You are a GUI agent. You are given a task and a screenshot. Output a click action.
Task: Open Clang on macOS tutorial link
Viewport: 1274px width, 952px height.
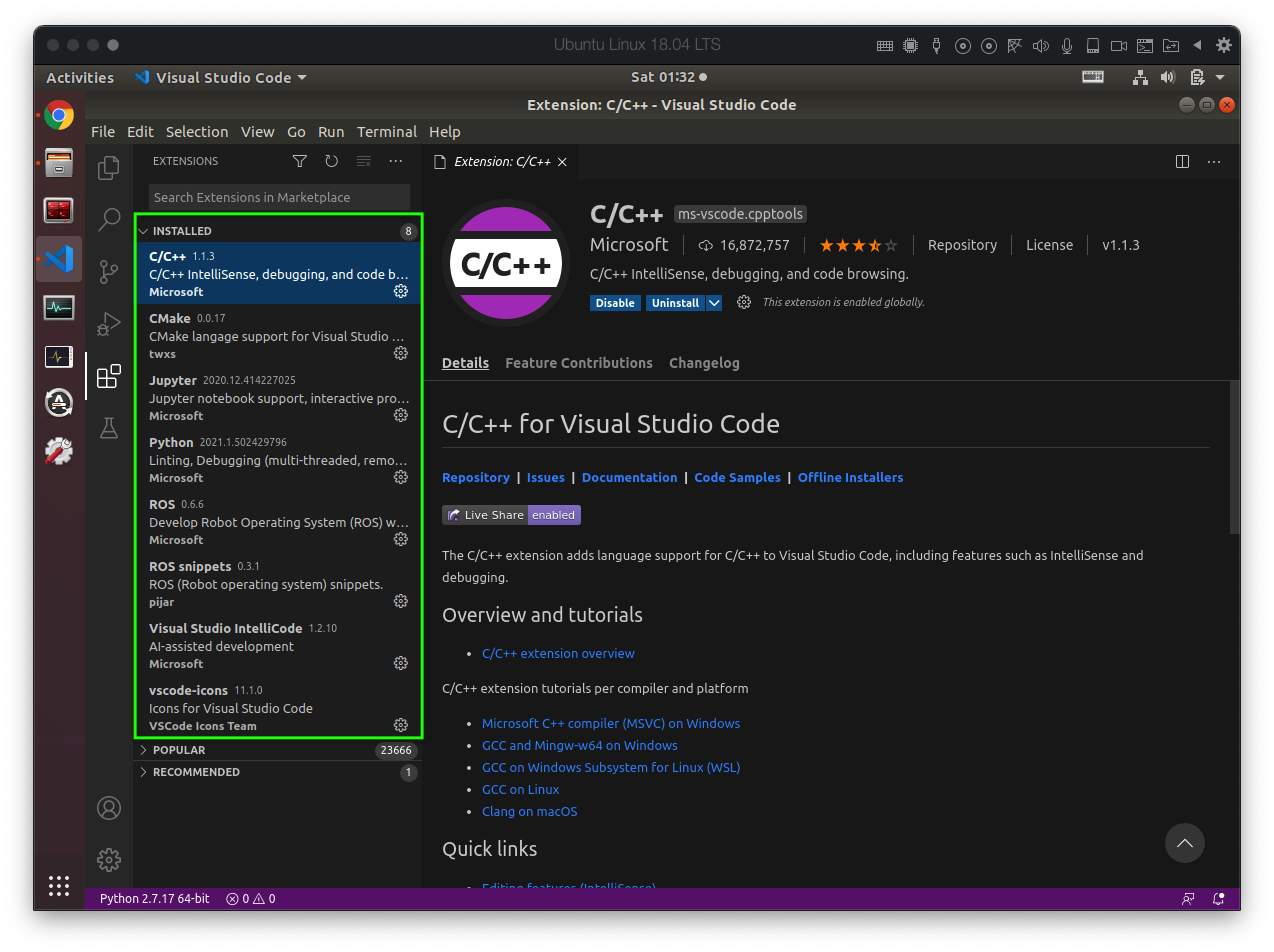coord(530,812)
